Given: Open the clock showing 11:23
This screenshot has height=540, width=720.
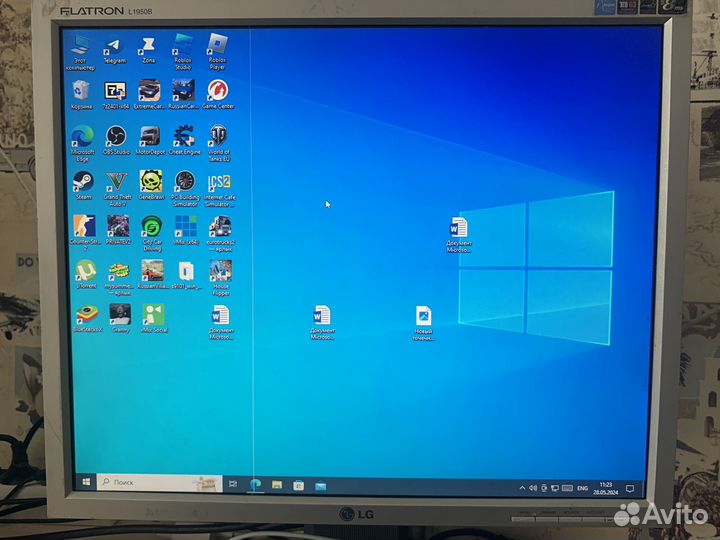Looking at the screenshot, I should pos(606,489).
